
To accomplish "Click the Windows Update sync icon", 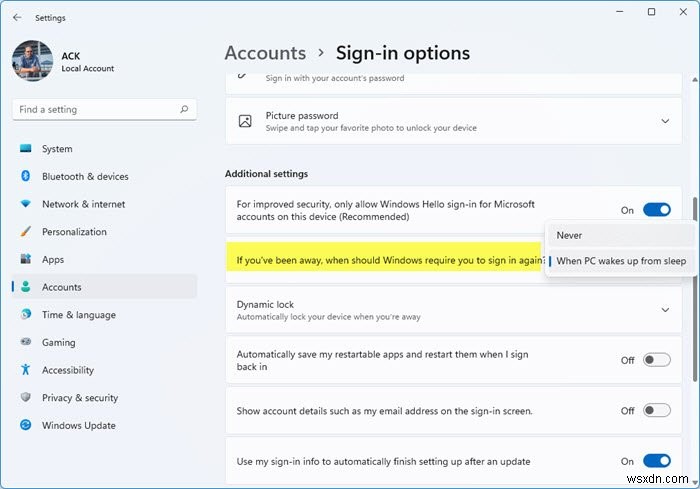I will [25, 425].
